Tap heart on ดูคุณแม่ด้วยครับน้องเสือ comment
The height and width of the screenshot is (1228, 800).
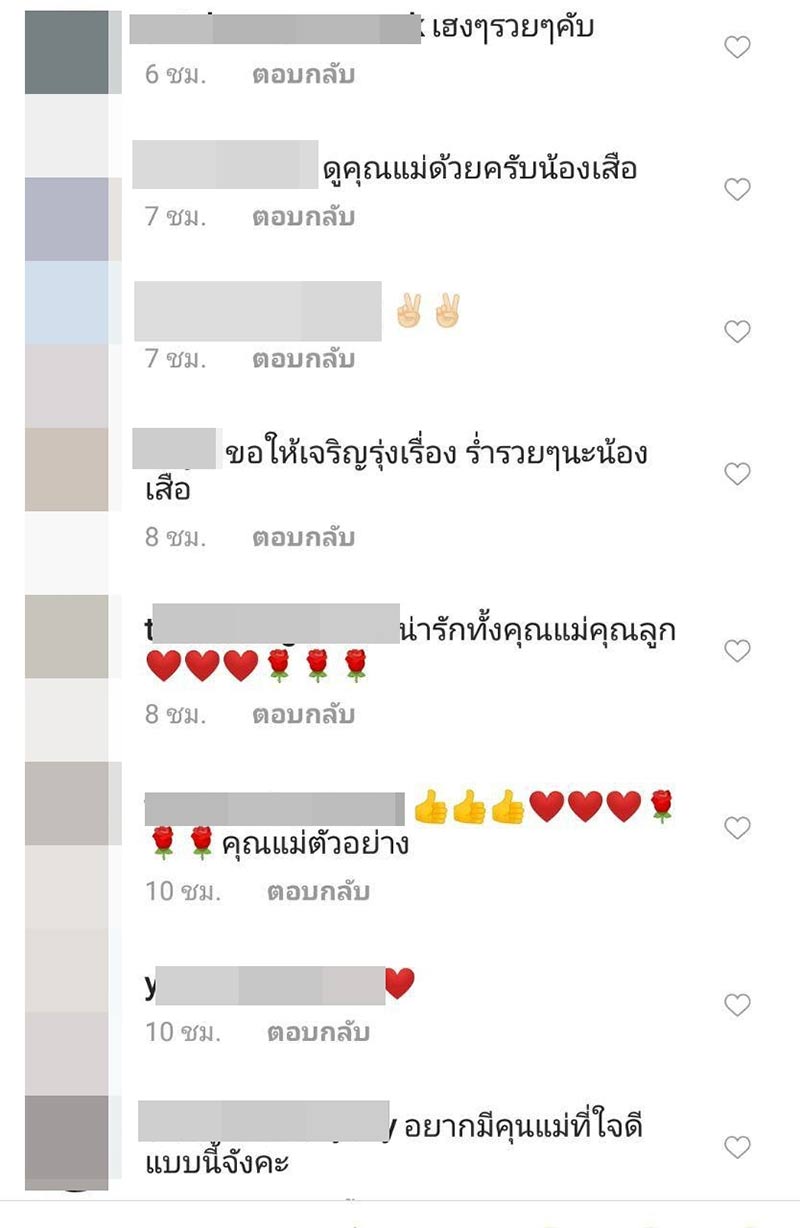coord(737,189)
